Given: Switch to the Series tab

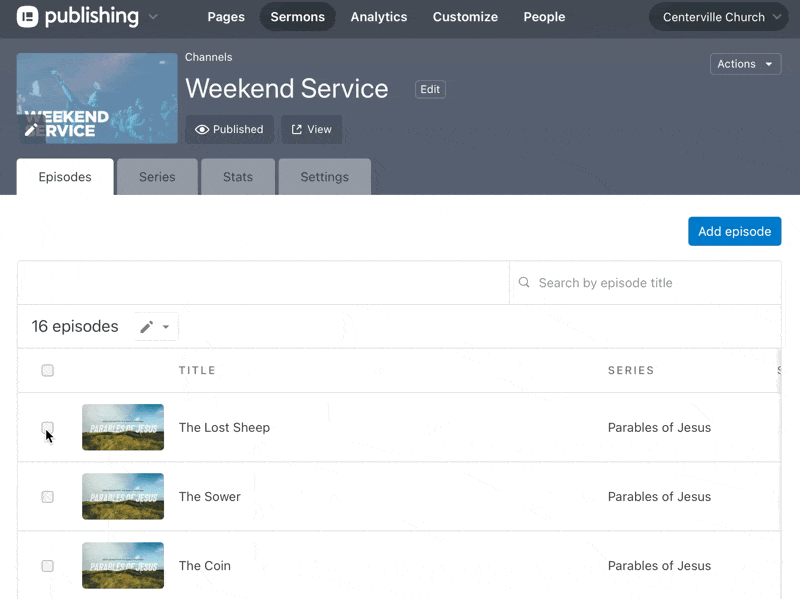Looking at the screenshot, I should (x=157, y=177).
